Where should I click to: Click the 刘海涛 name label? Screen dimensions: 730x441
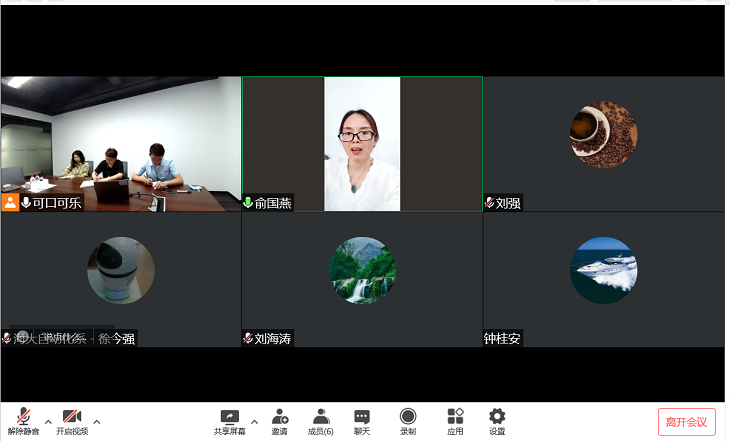click(272, 339)
